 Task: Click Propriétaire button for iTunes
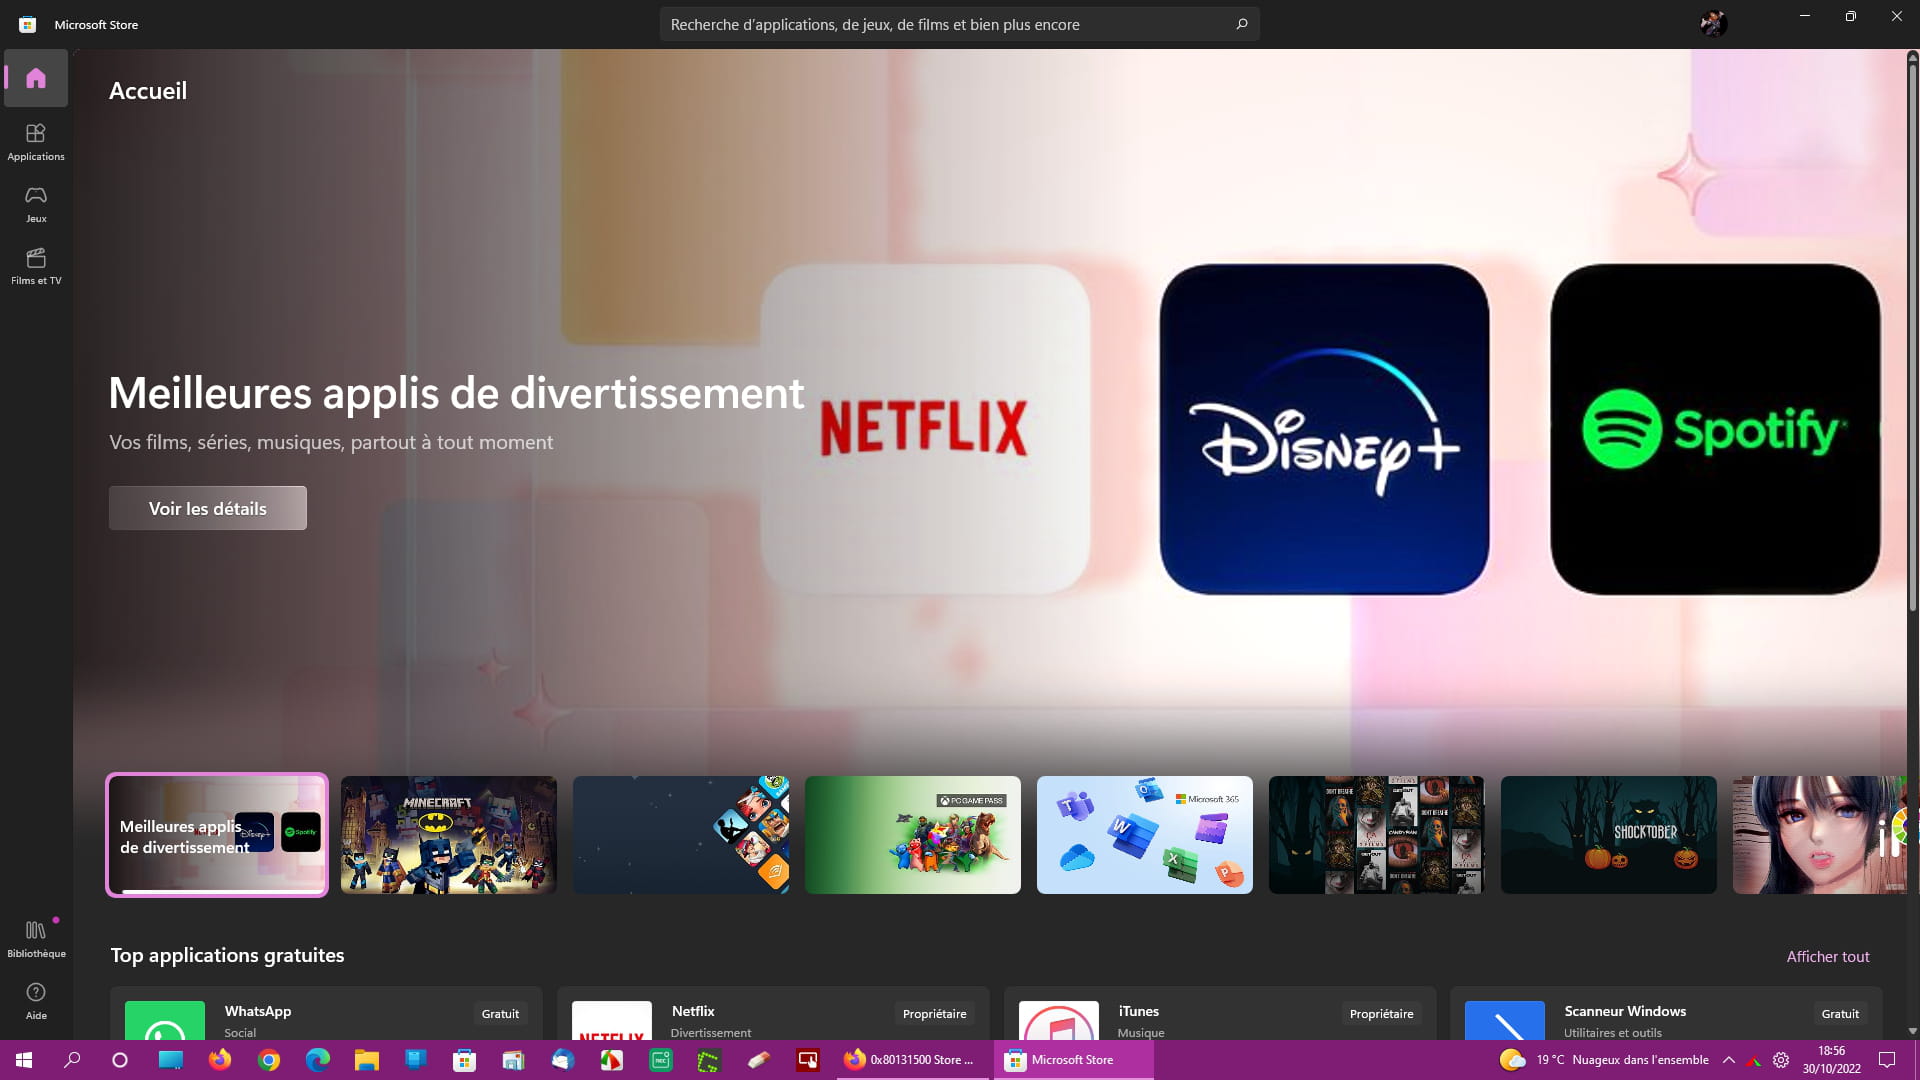click(x=1381, y=1014)
